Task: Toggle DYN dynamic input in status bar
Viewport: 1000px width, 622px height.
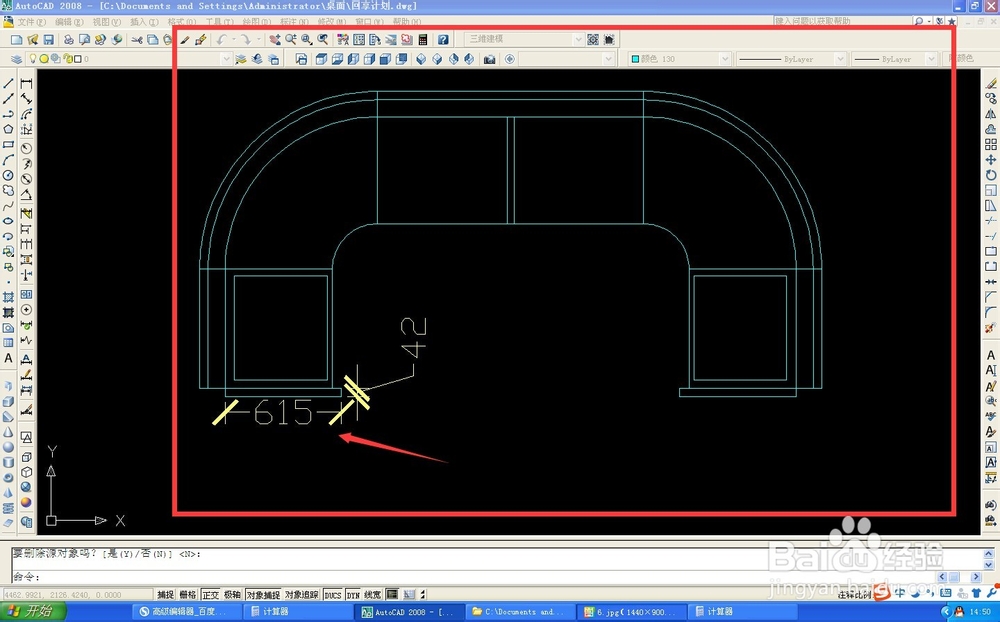Action: 353,595
